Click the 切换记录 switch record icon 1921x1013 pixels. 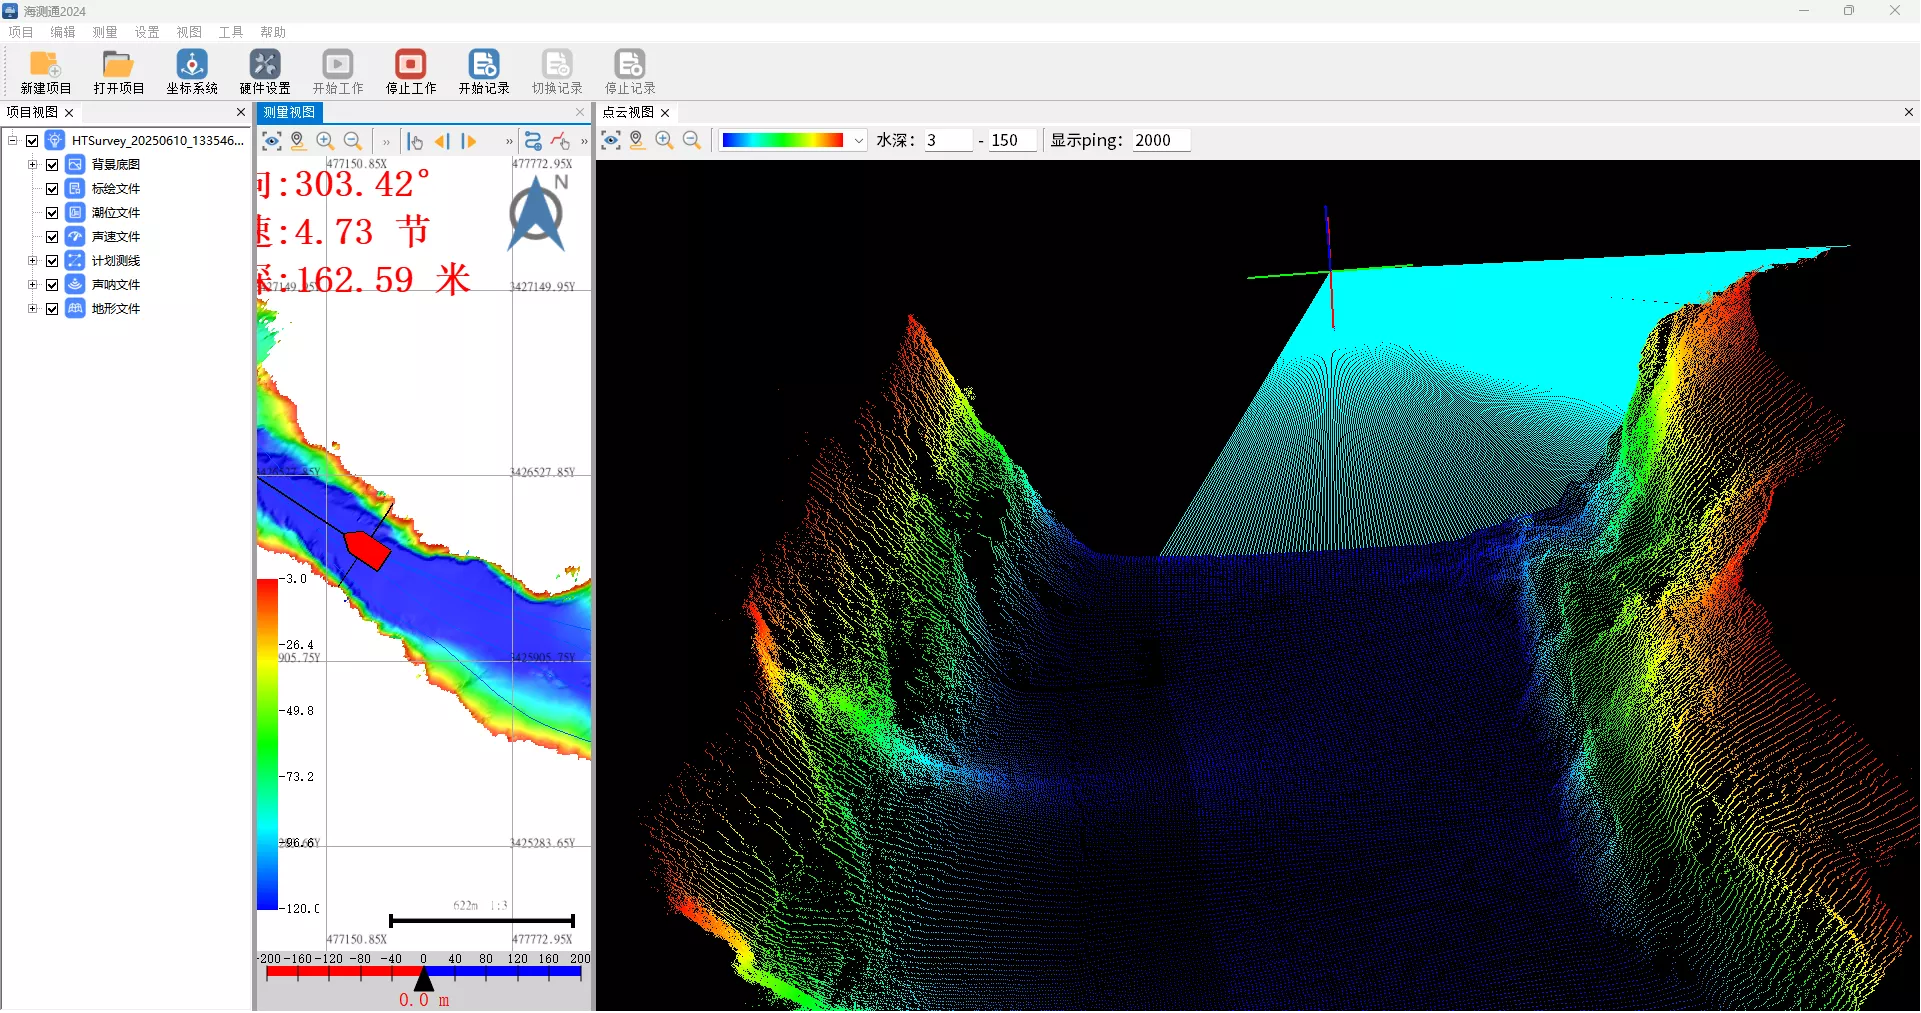557,64
